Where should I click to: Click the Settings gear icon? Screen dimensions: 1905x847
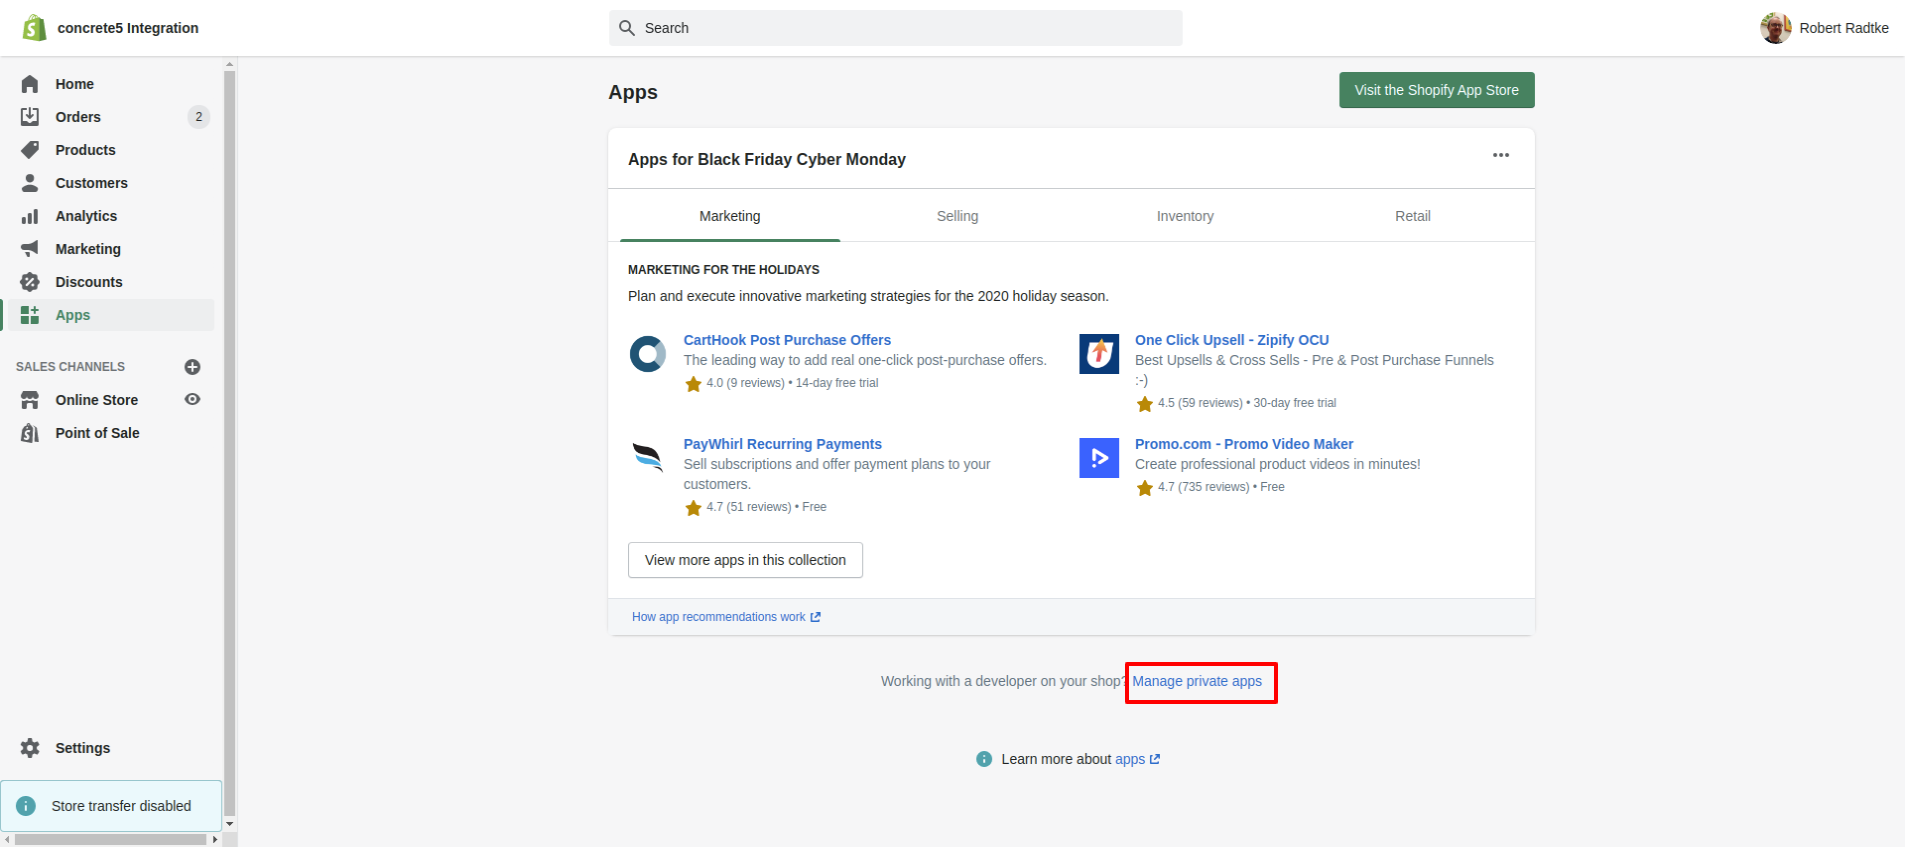30,748
